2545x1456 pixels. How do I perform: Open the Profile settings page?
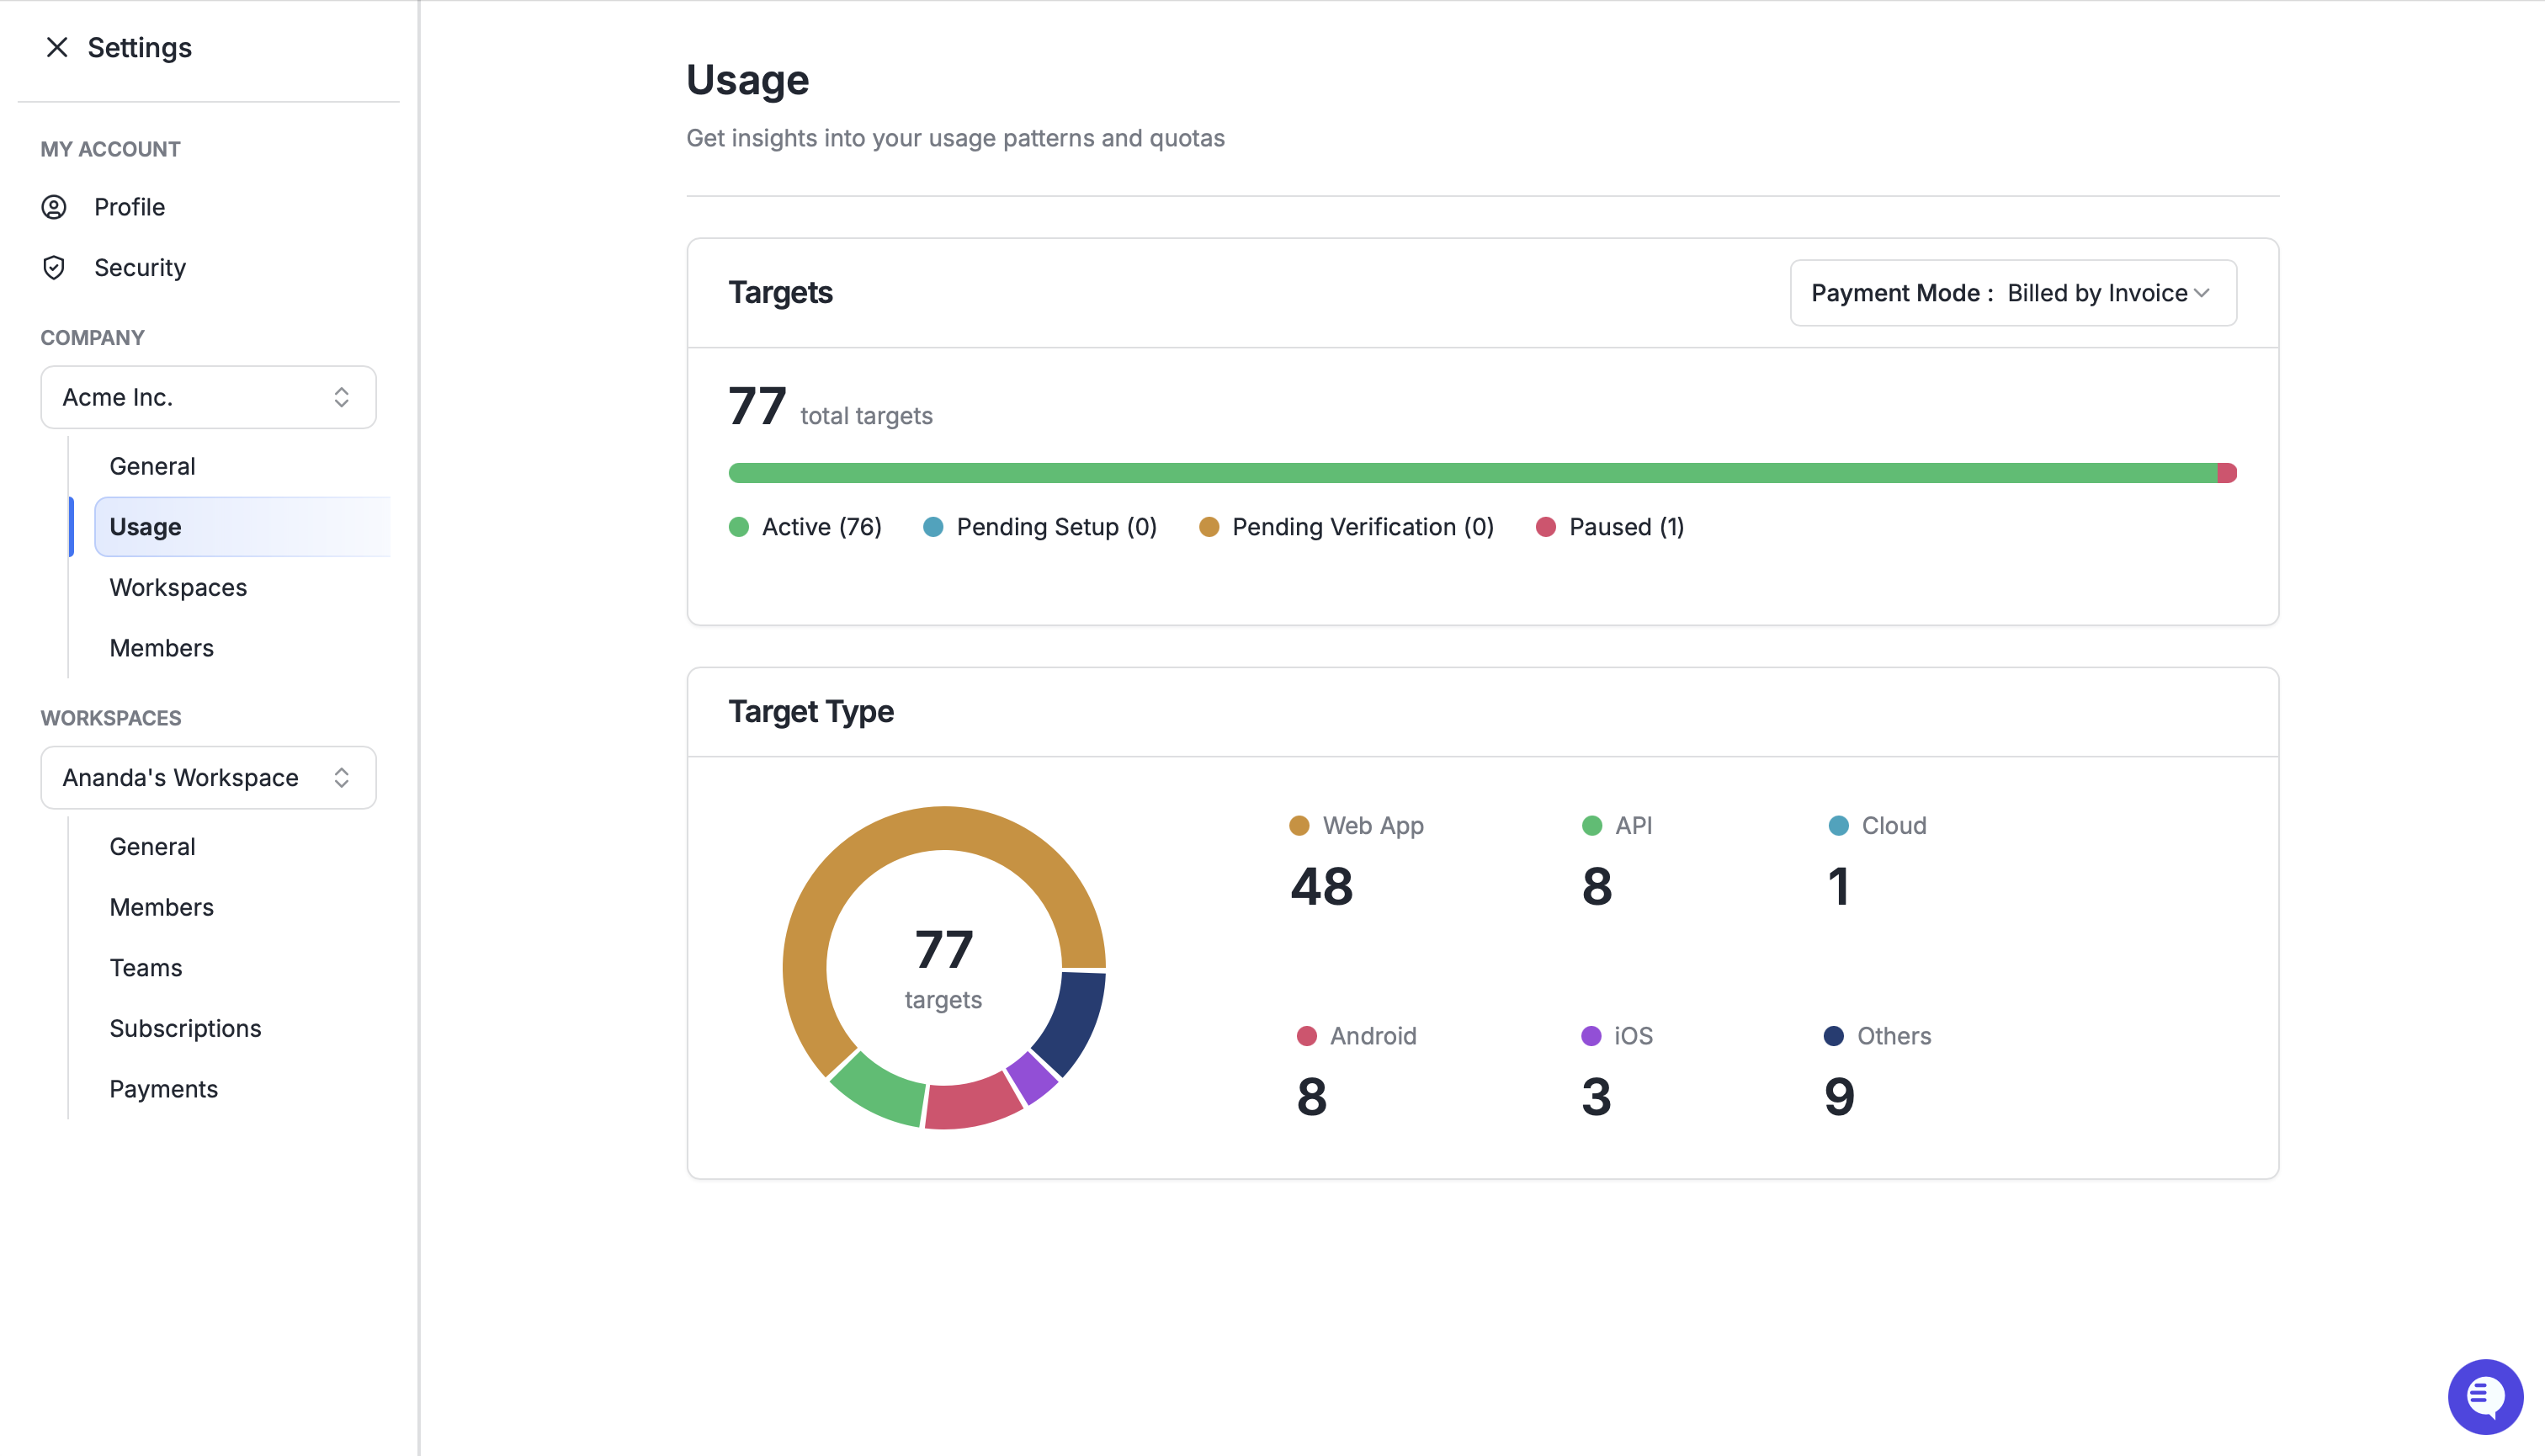coord(130,207)
